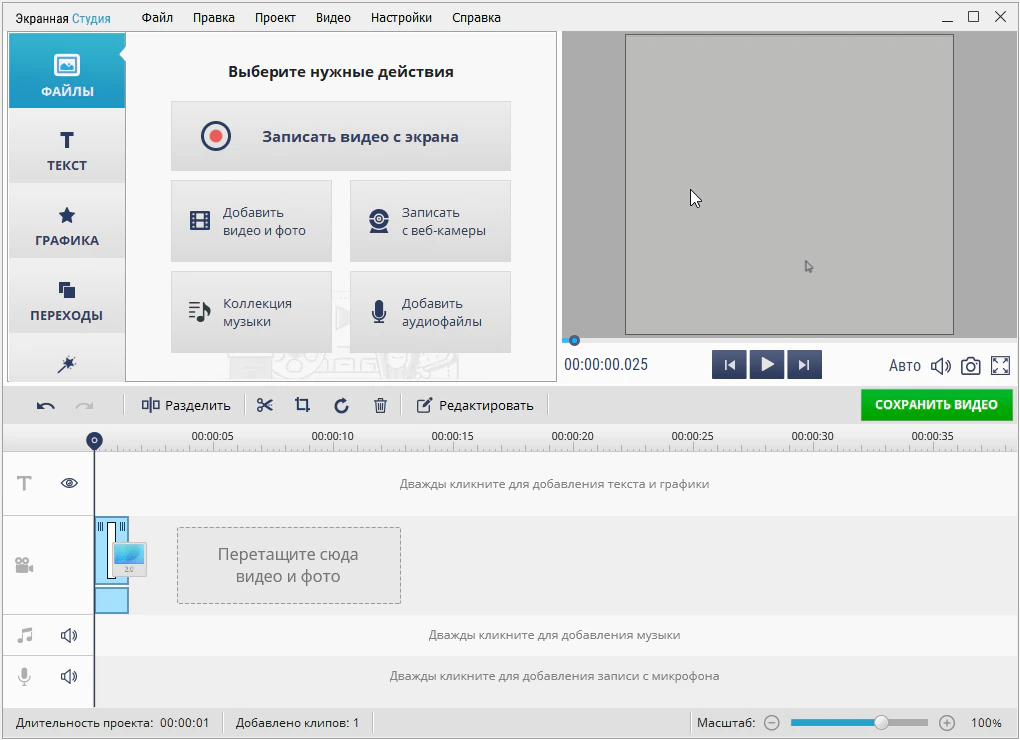This screenshot has width=1020, height=740.
Task: Toggle text track visibility eye icon
Action: click(69, 483)
